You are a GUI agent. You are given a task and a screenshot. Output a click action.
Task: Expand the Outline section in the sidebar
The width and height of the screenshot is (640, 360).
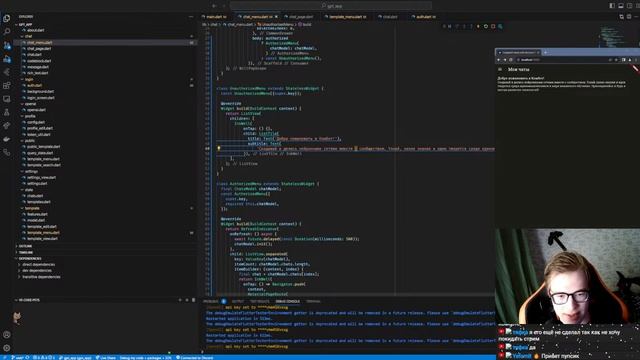25,246
